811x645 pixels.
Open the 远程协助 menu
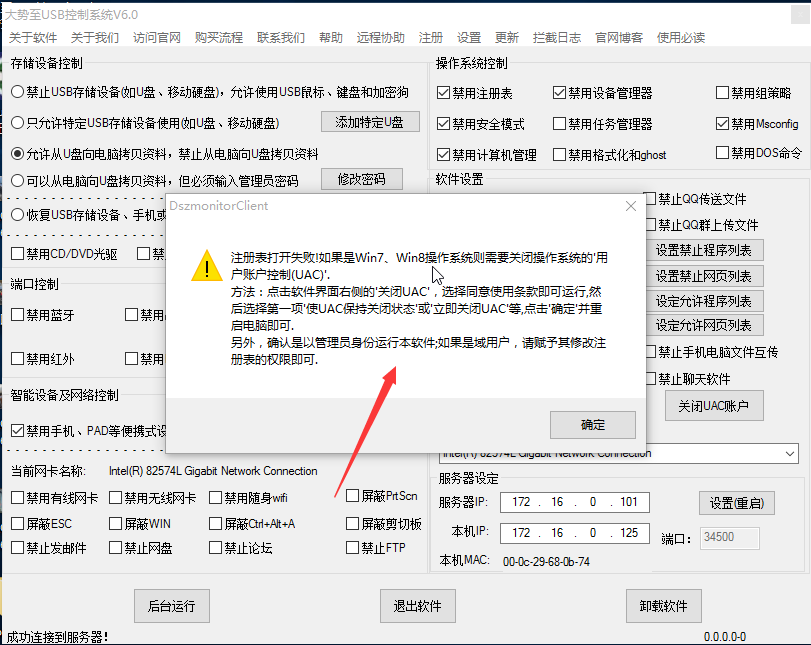(381, 38)
